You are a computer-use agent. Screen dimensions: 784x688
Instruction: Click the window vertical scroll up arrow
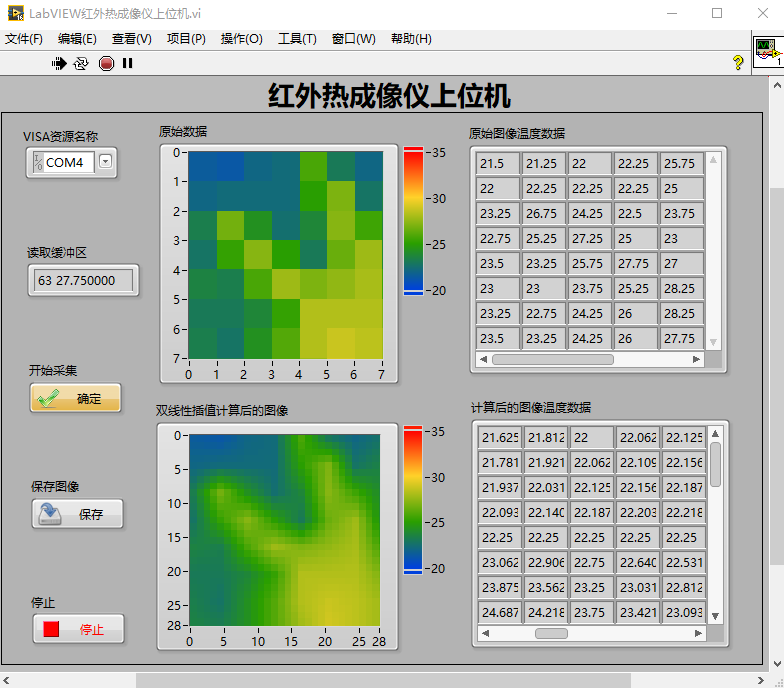click(777, 86)
